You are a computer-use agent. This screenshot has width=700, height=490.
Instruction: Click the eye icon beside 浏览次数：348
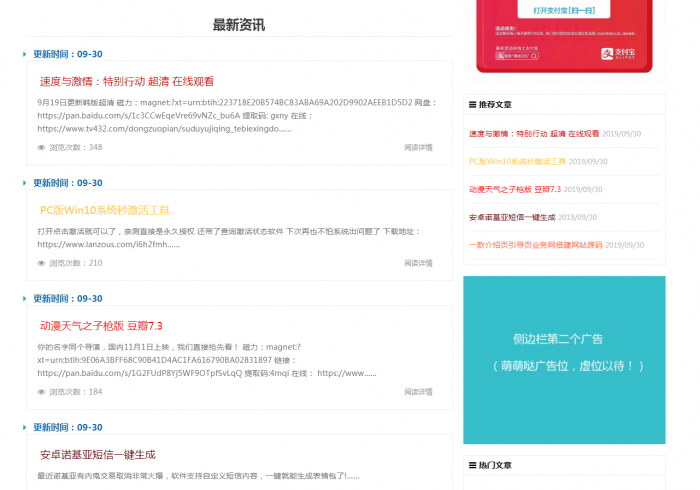(41, 147)
